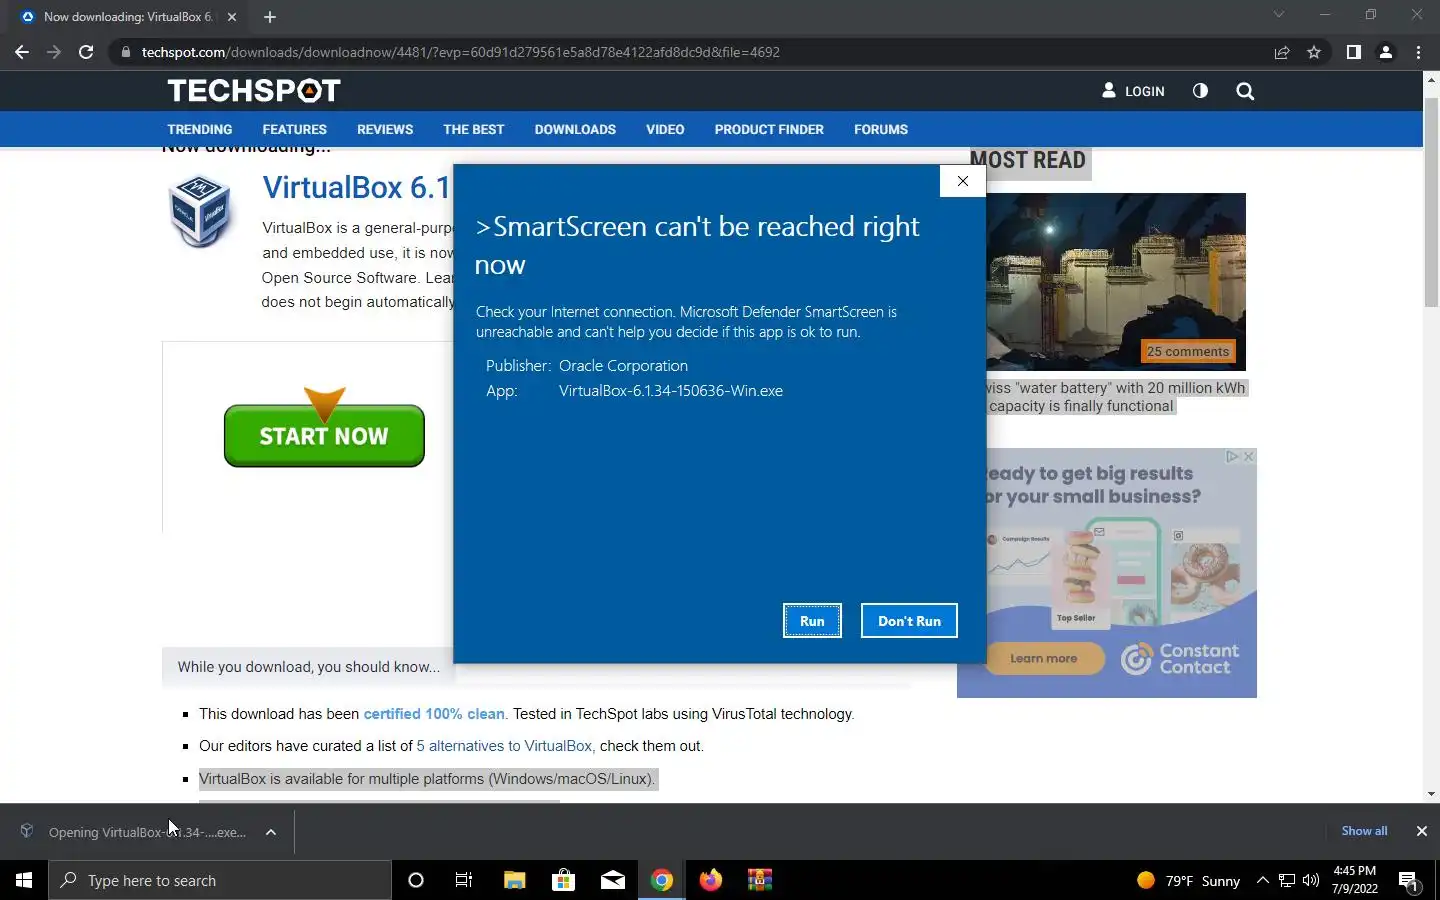Open the Windows Start menu

click(24, 880)
